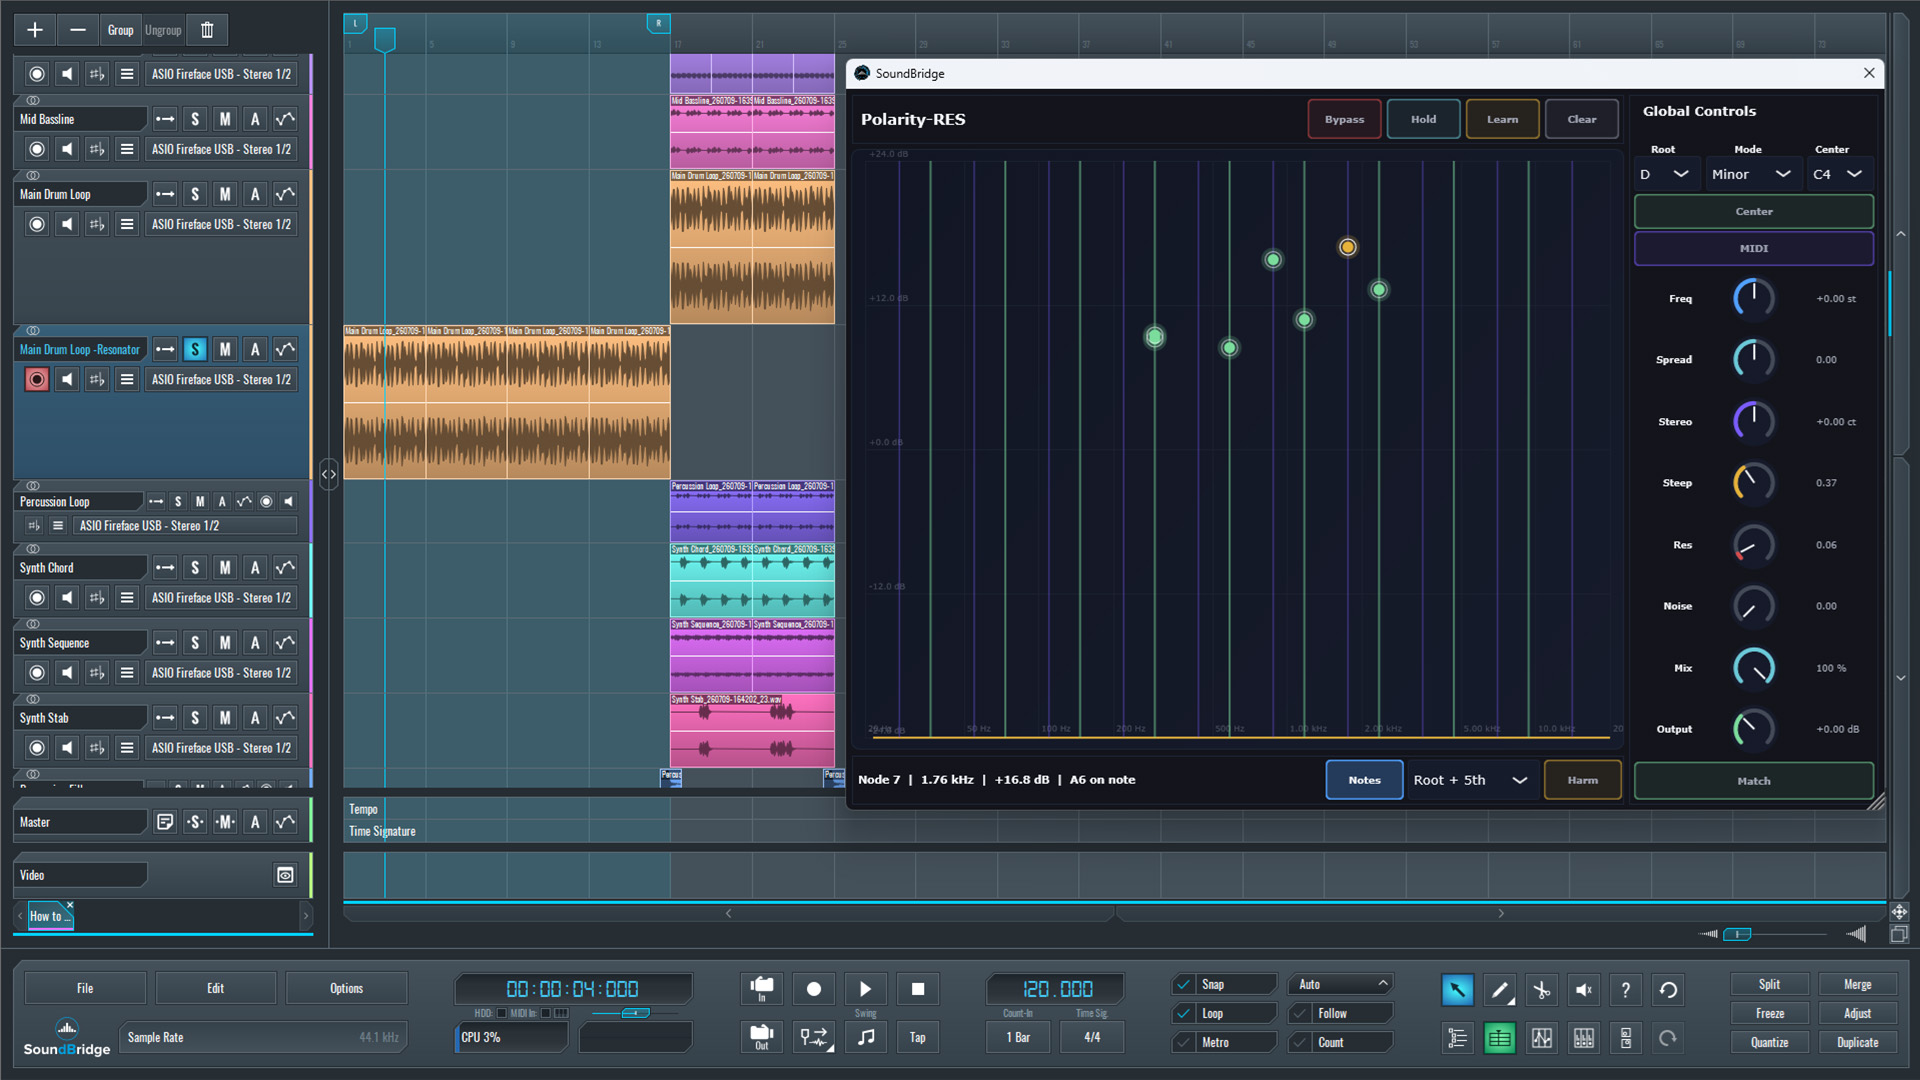Click the Punch In icon
This screenshot has width=1920, height=1080.
pyautogui.click(x=761, y=989)
